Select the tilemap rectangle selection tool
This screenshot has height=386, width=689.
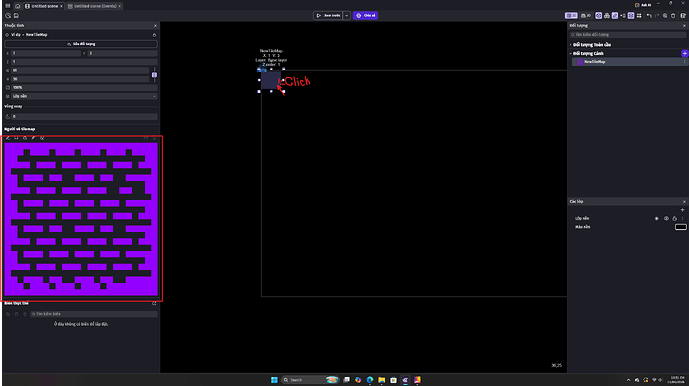(x=16, y=138)
